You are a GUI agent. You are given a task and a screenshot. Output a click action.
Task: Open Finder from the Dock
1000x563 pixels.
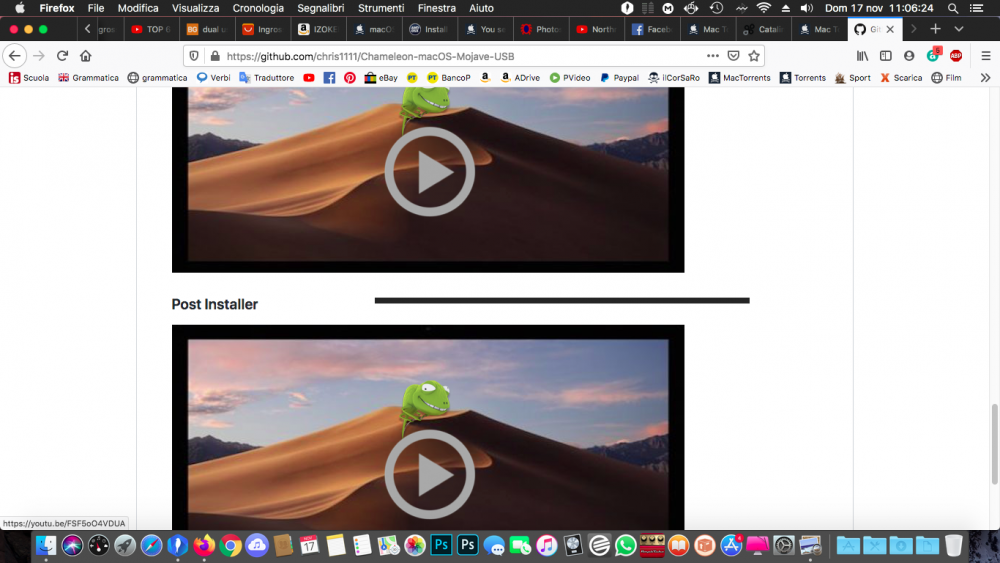click(46, 546)
